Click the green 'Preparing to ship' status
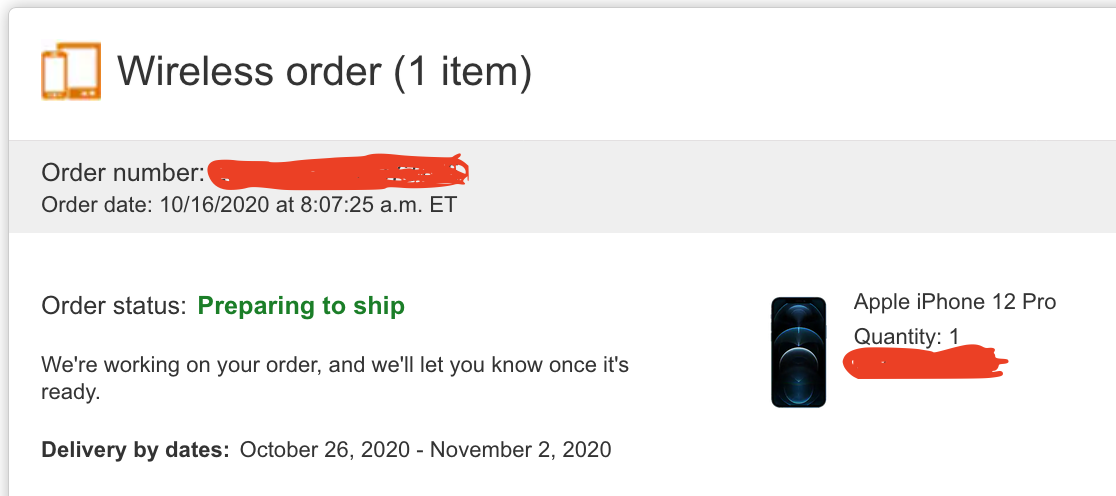Screen dimensions: 1116x496 coord(301,306)
